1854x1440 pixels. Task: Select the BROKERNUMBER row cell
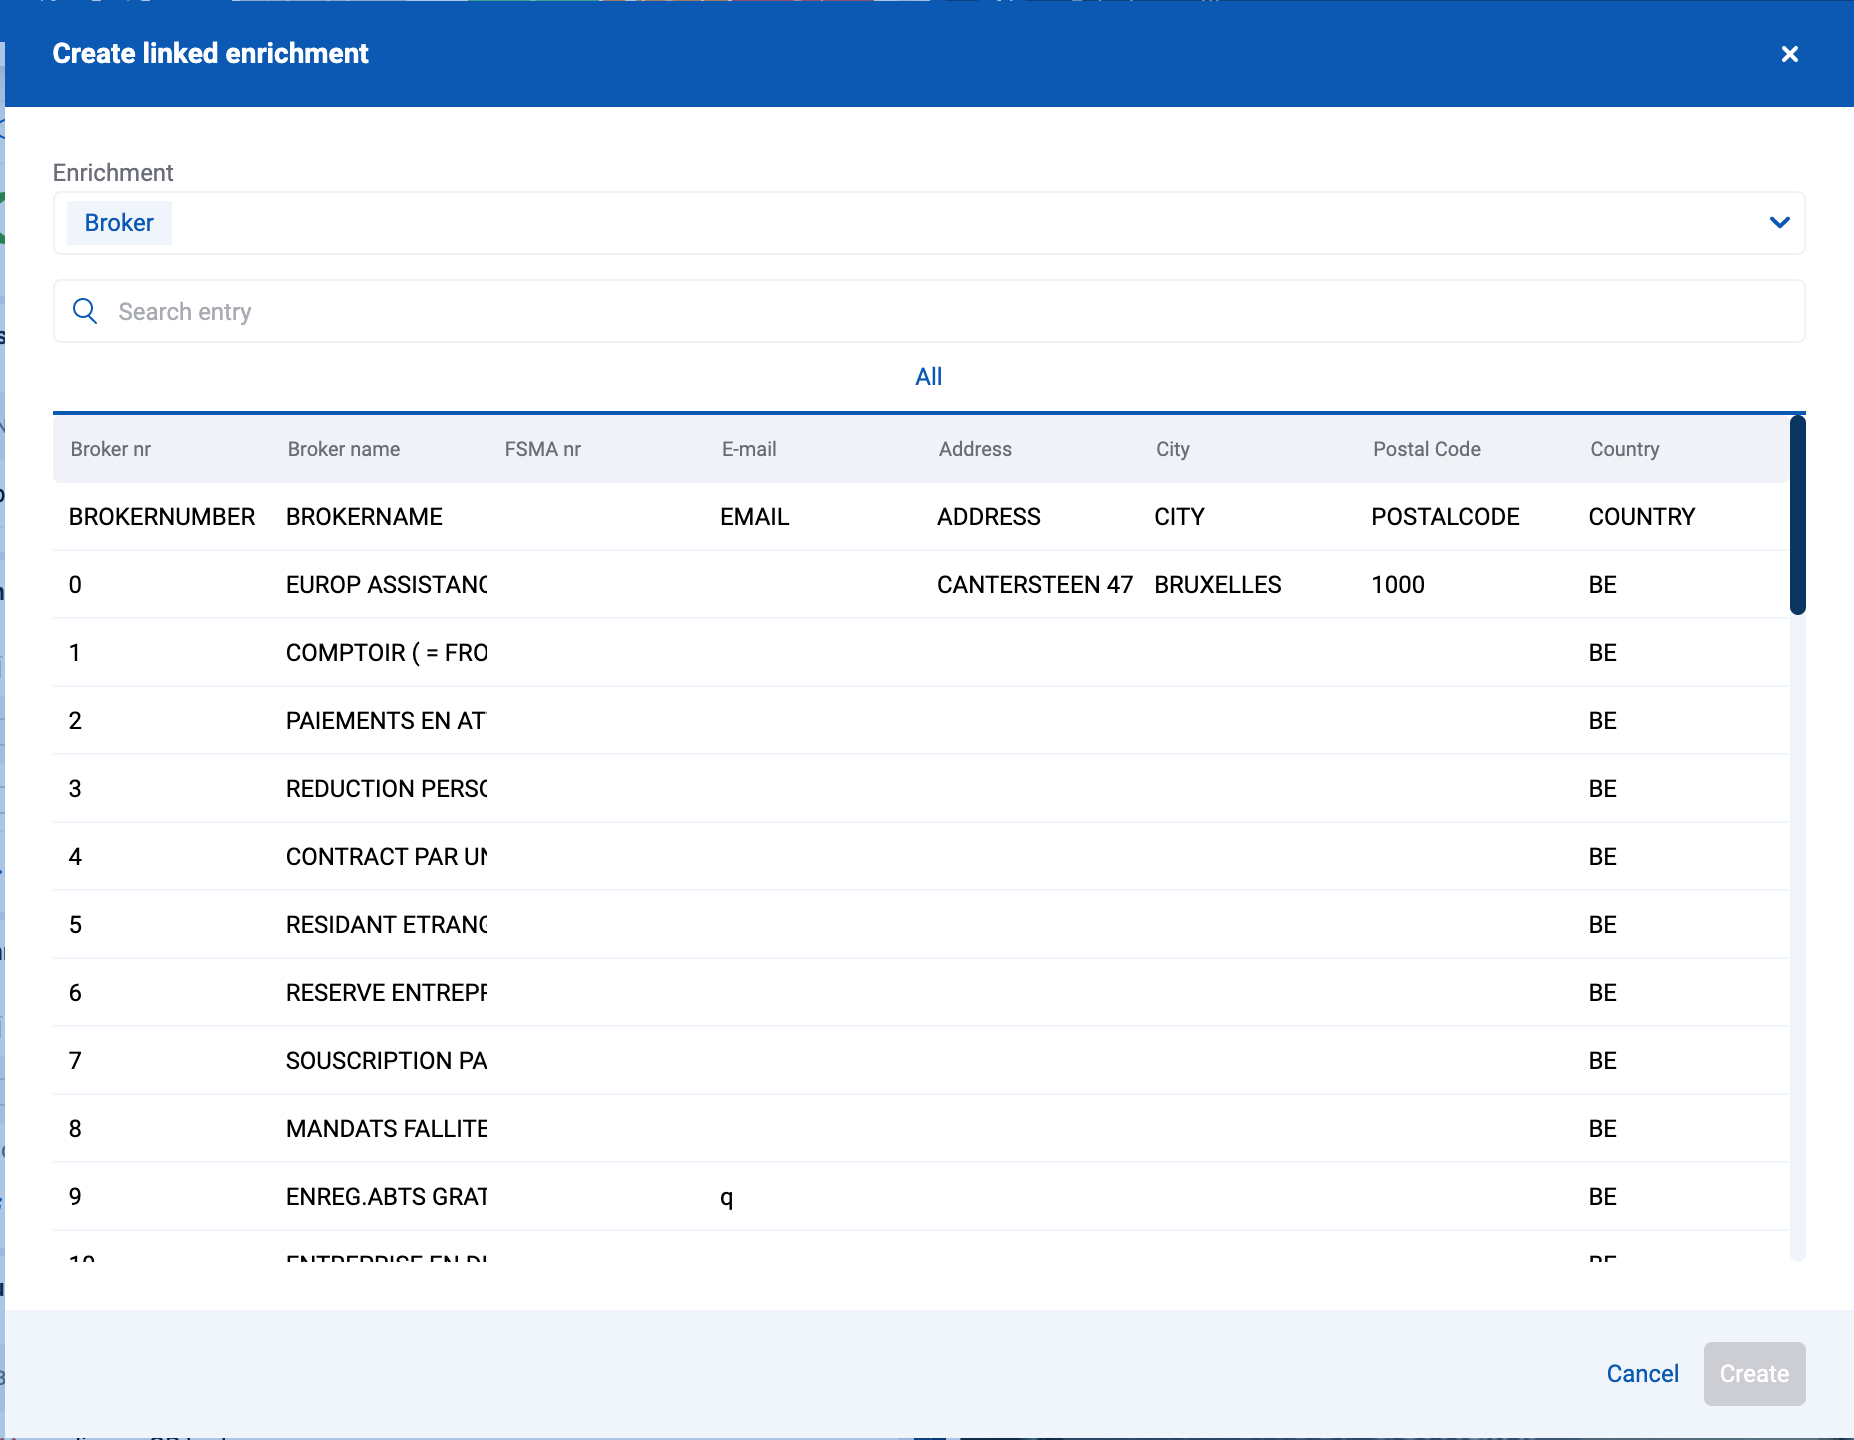[162, 517]
